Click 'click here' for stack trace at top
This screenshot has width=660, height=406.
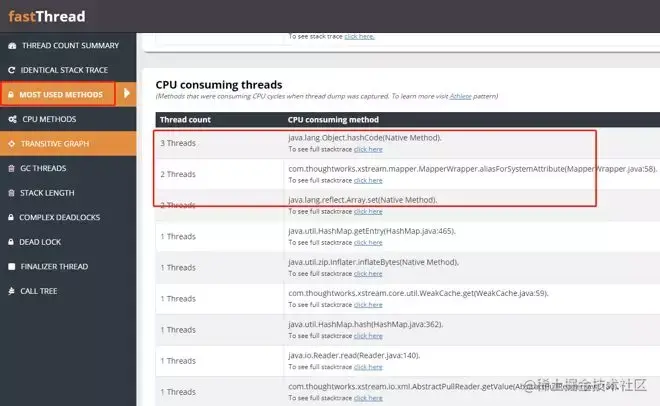pyautogui.click(x=359, y=37)
